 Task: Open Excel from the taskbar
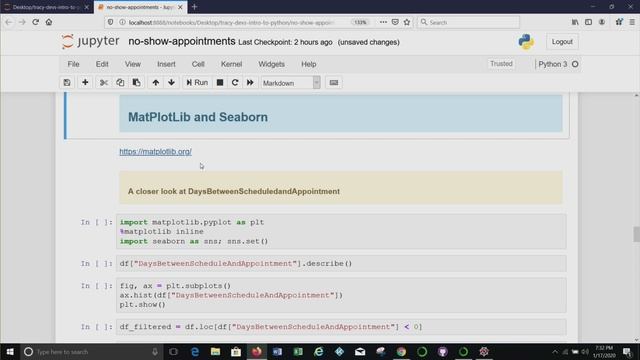click(298, 351)
